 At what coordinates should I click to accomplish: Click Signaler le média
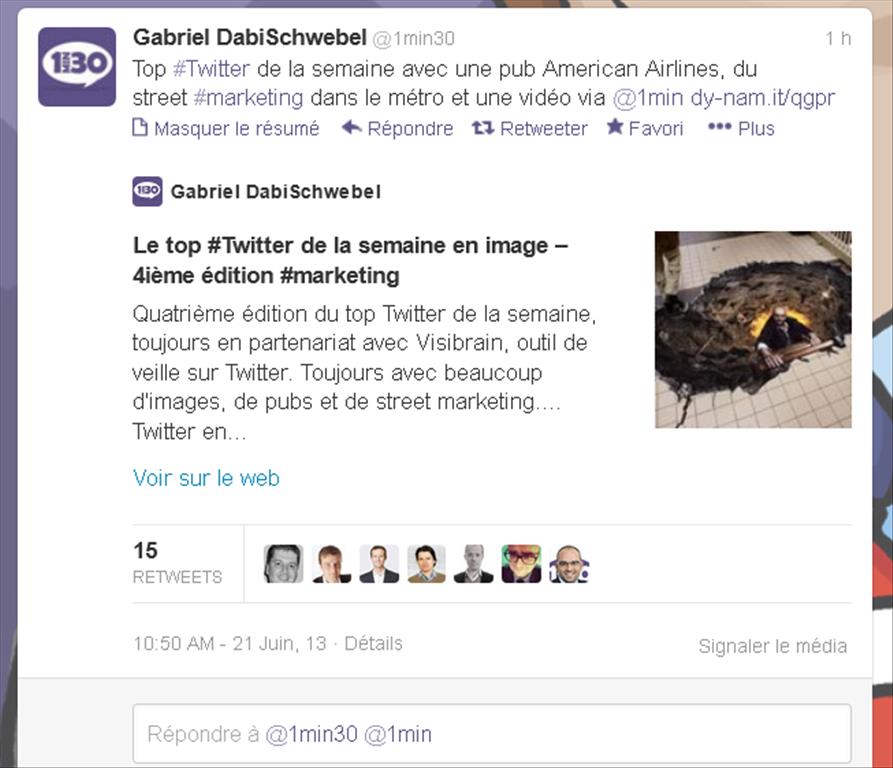(773, 646)
